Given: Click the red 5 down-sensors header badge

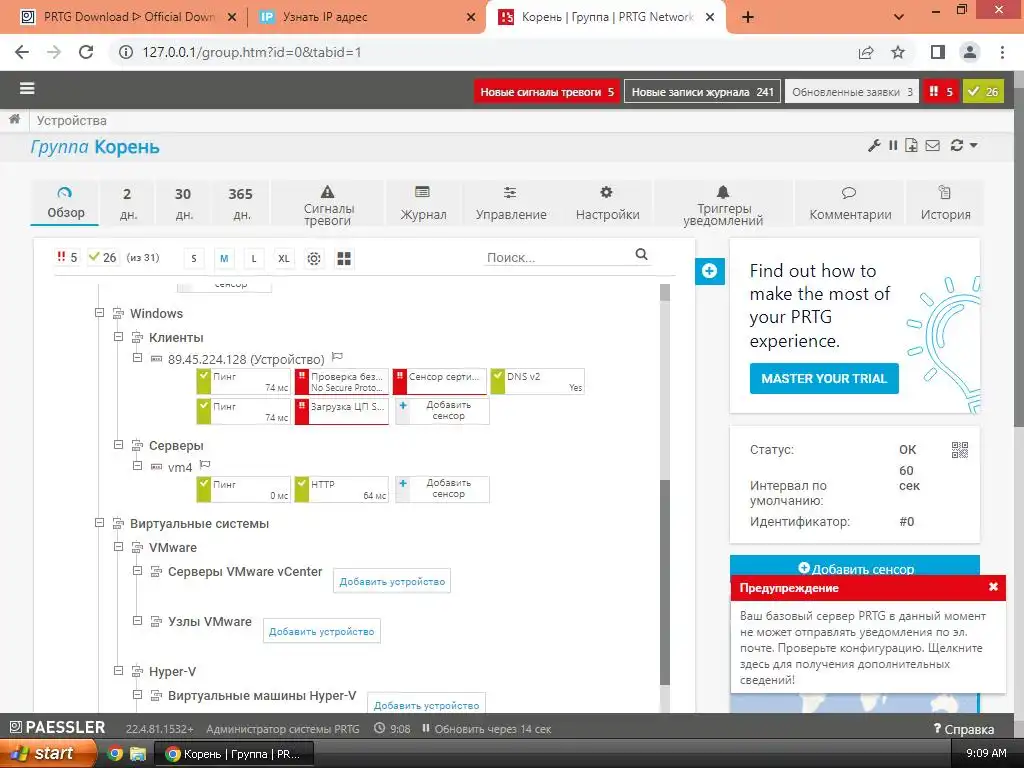Looking at the screenshot, I should [941, 91].
